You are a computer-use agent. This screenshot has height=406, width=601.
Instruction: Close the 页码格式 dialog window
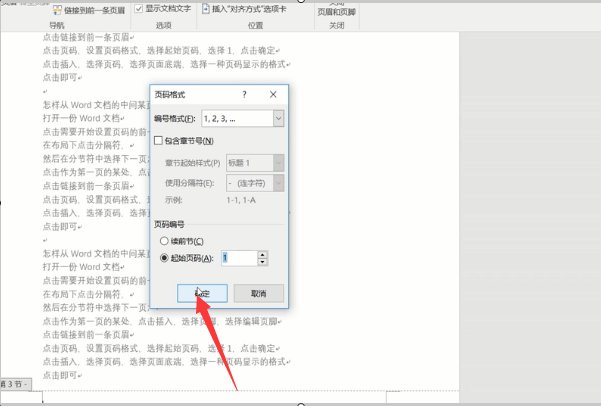tap(273, 94)
